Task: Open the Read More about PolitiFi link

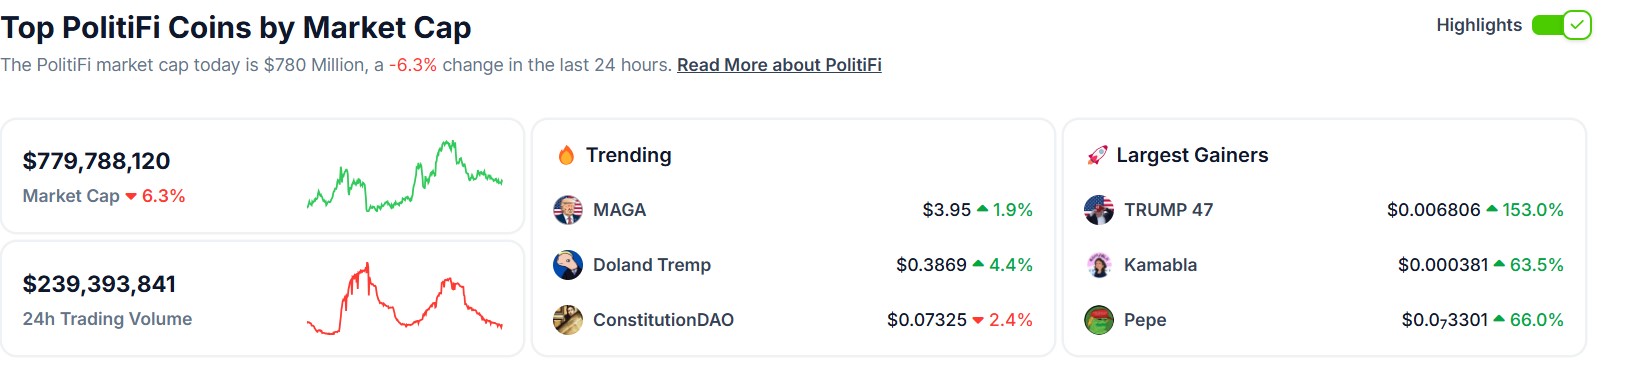Action: (779, 65)
